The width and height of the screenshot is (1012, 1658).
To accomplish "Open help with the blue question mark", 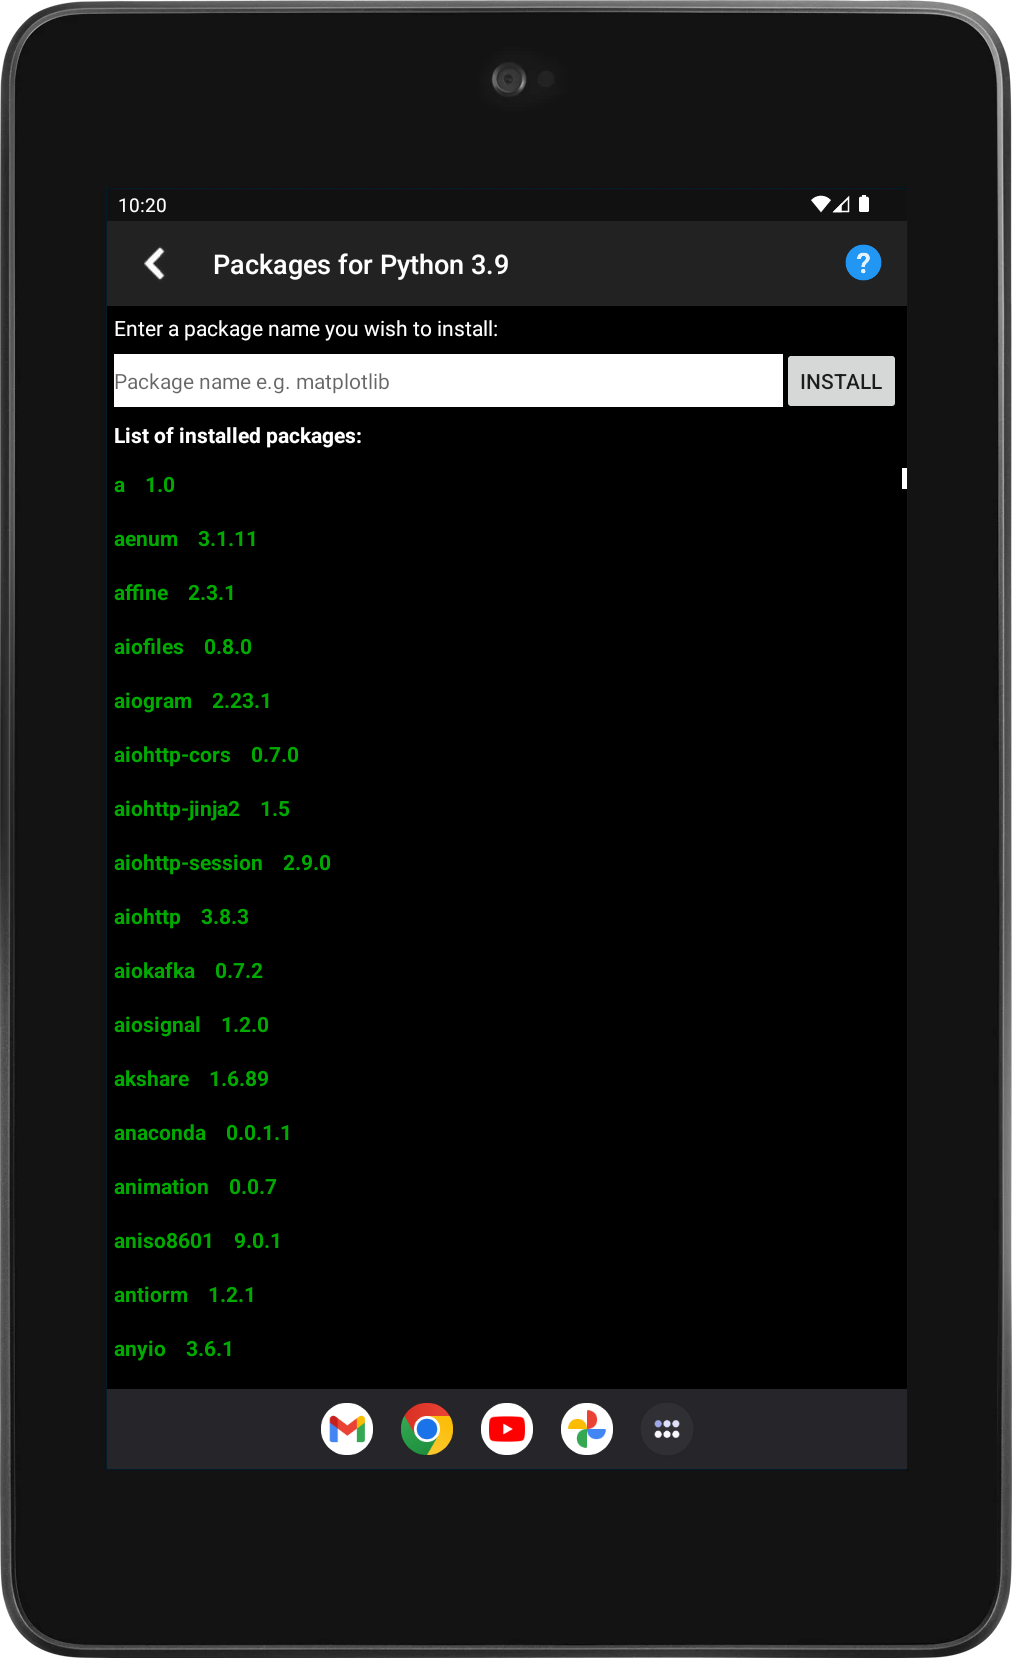I will point(863,263).
